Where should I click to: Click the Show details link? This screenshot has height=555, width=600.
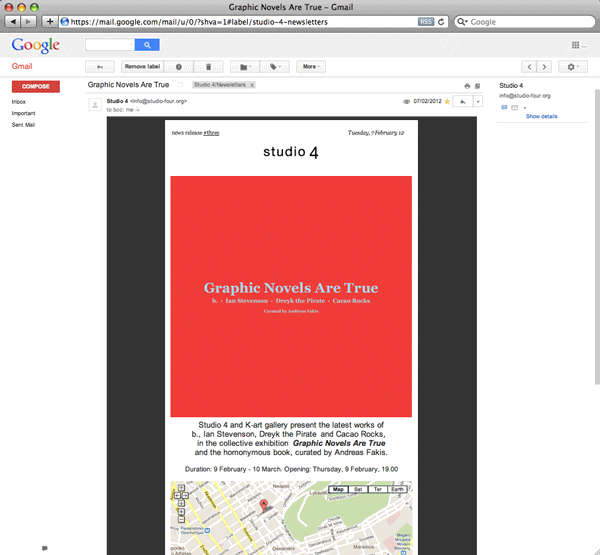click(541, 116)
